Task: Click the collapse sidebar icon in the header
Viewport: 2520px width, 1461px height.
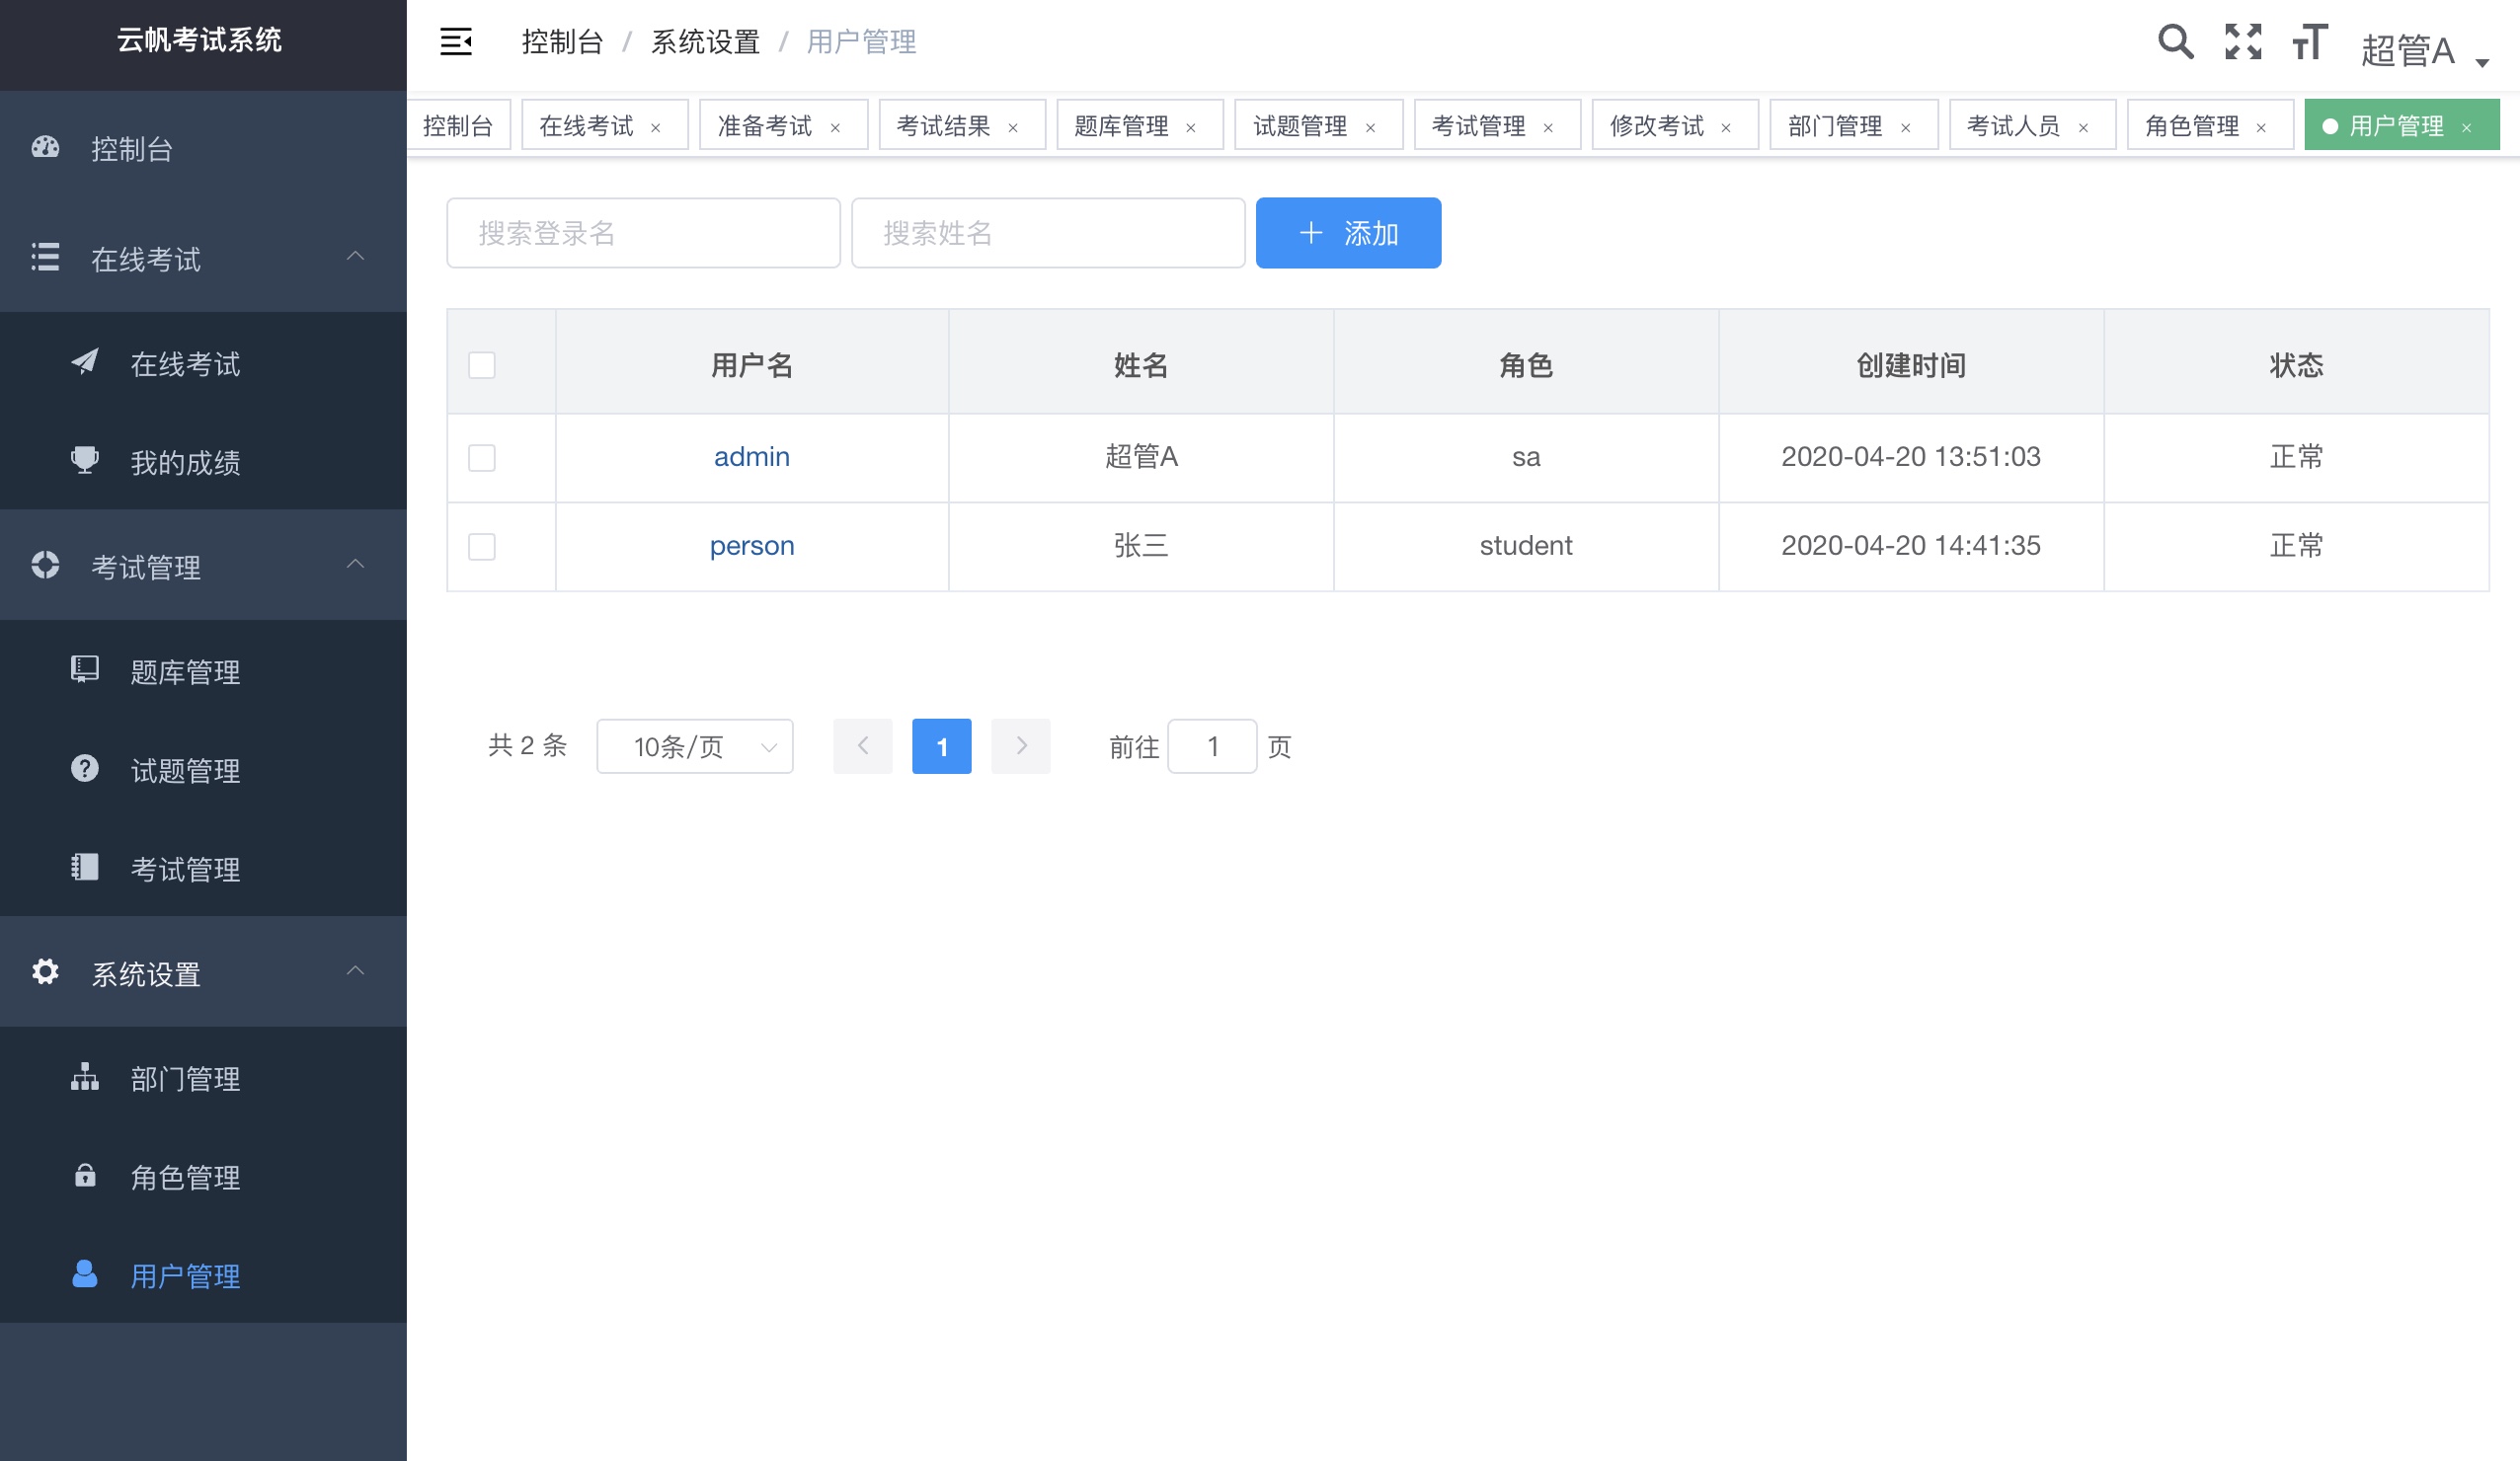Action: pos(456,42)
